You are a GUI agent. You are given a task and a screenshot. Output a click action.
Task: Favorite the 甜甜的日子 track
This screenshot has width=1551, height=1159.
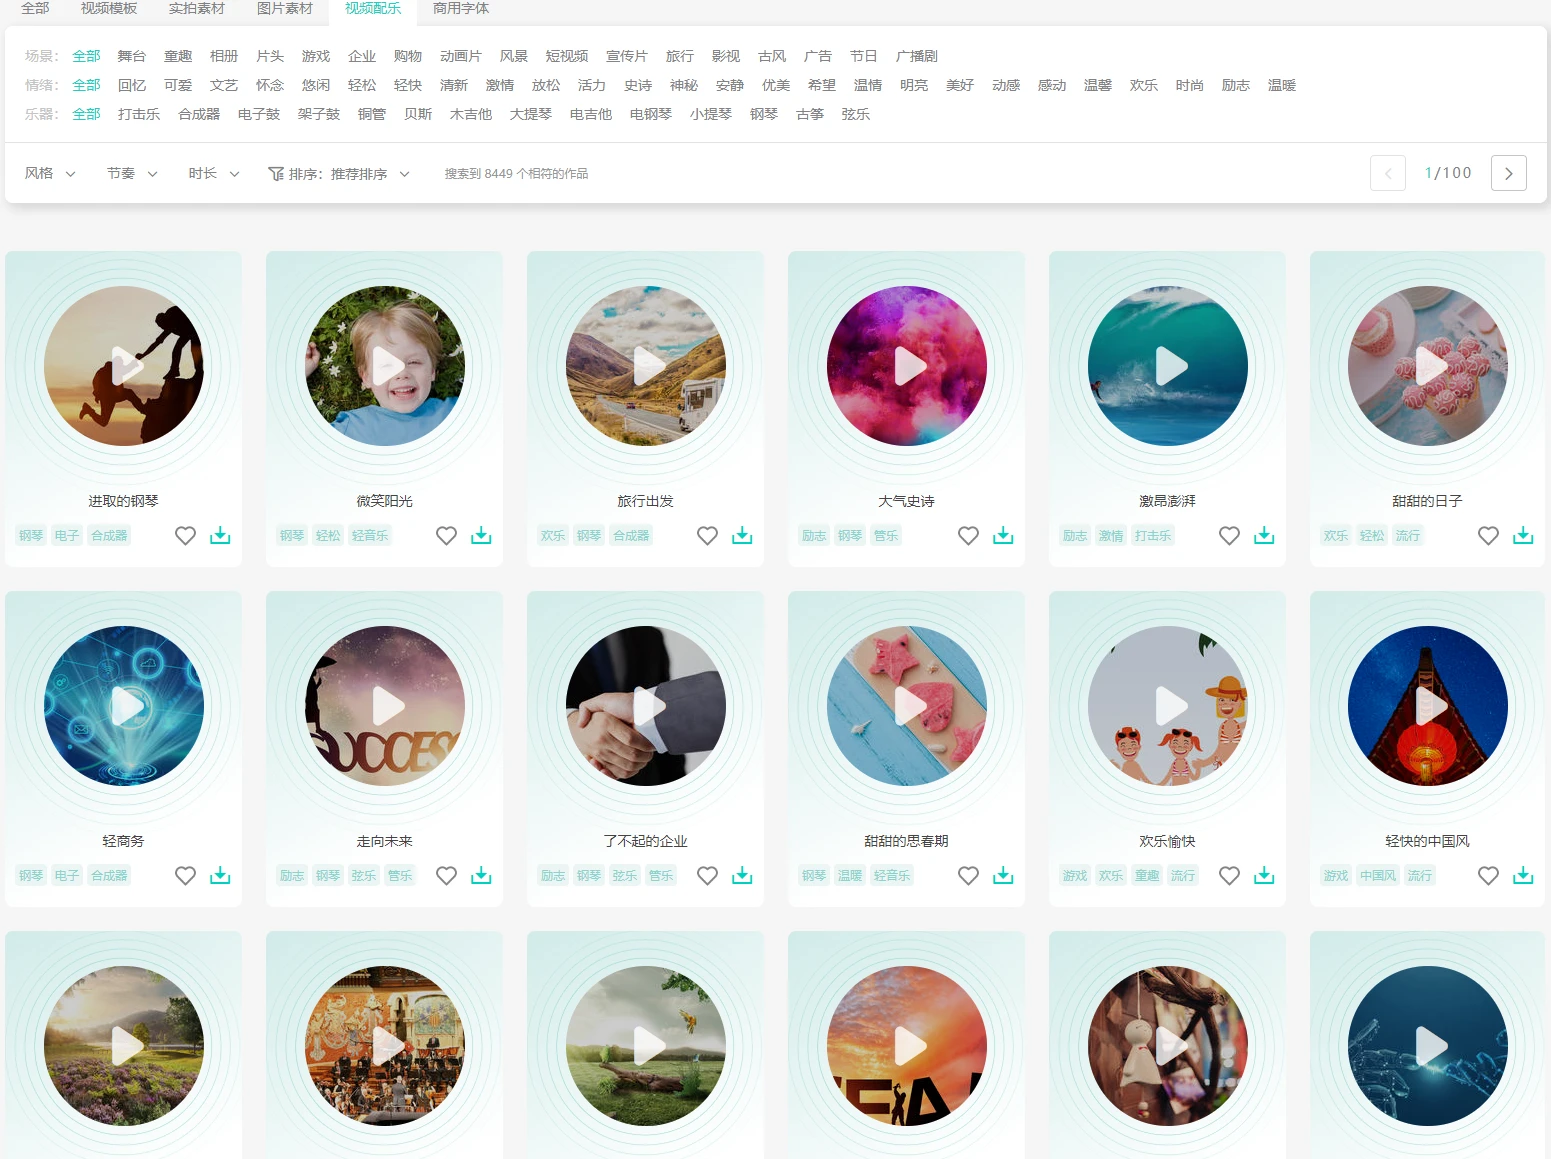click(1488, 536)
